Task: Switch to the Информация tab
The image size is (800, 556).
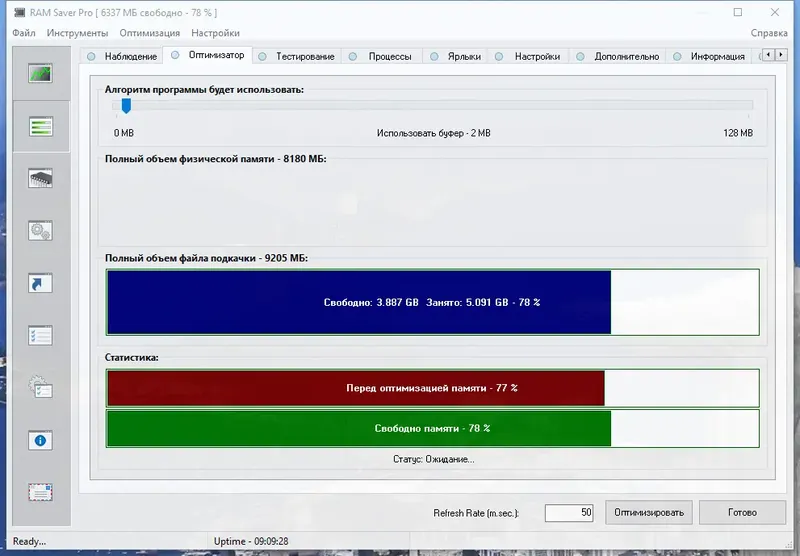Action: point(709,56)
